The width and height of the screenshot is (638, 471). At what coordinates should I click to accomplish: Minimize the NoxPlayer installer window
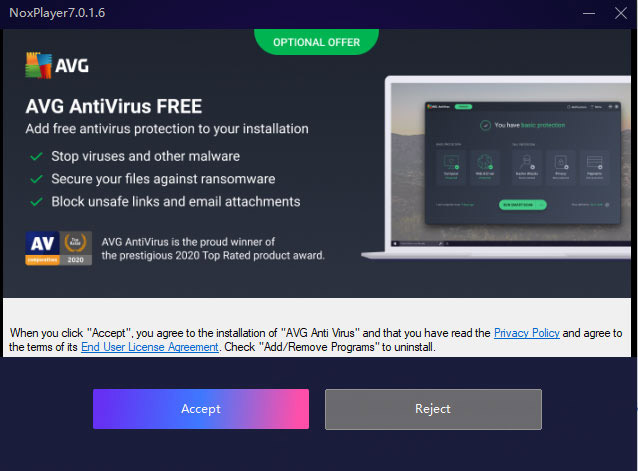589,13
